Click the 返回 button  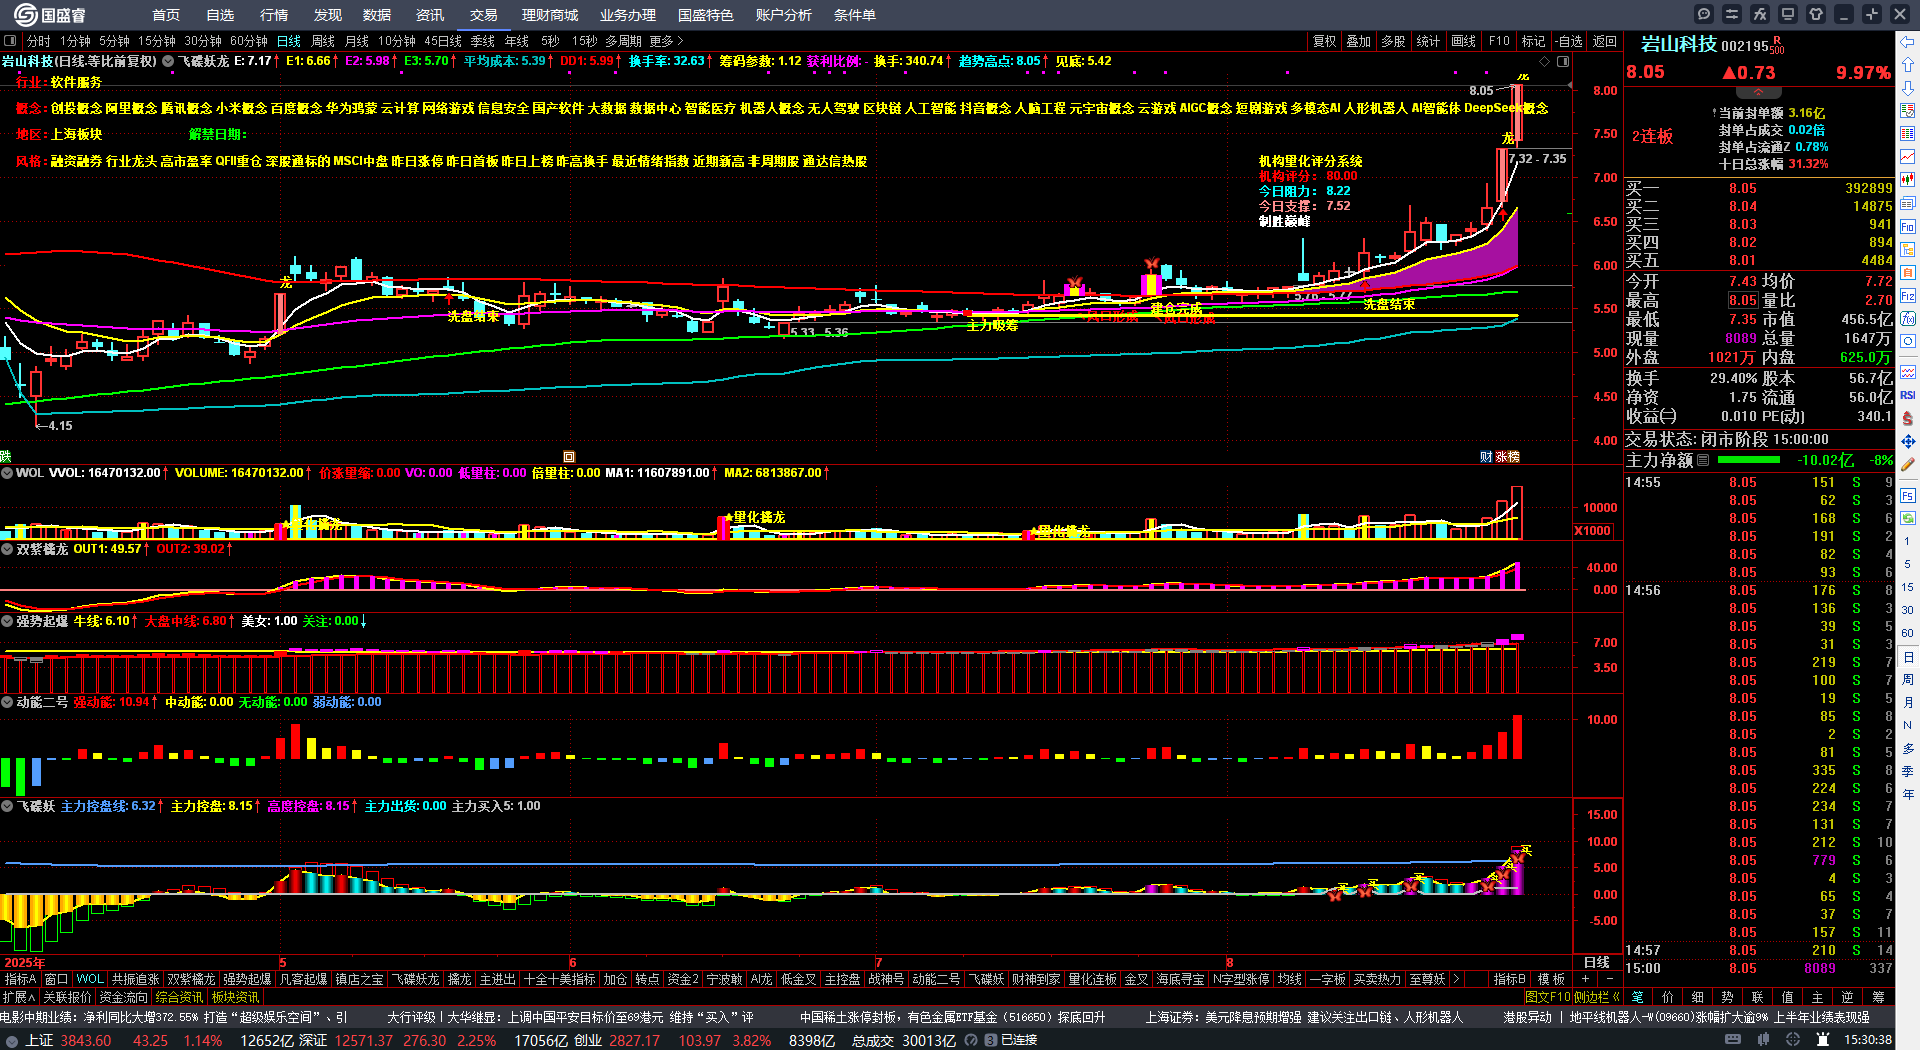pyautogui.click(x=1605, y=41)
